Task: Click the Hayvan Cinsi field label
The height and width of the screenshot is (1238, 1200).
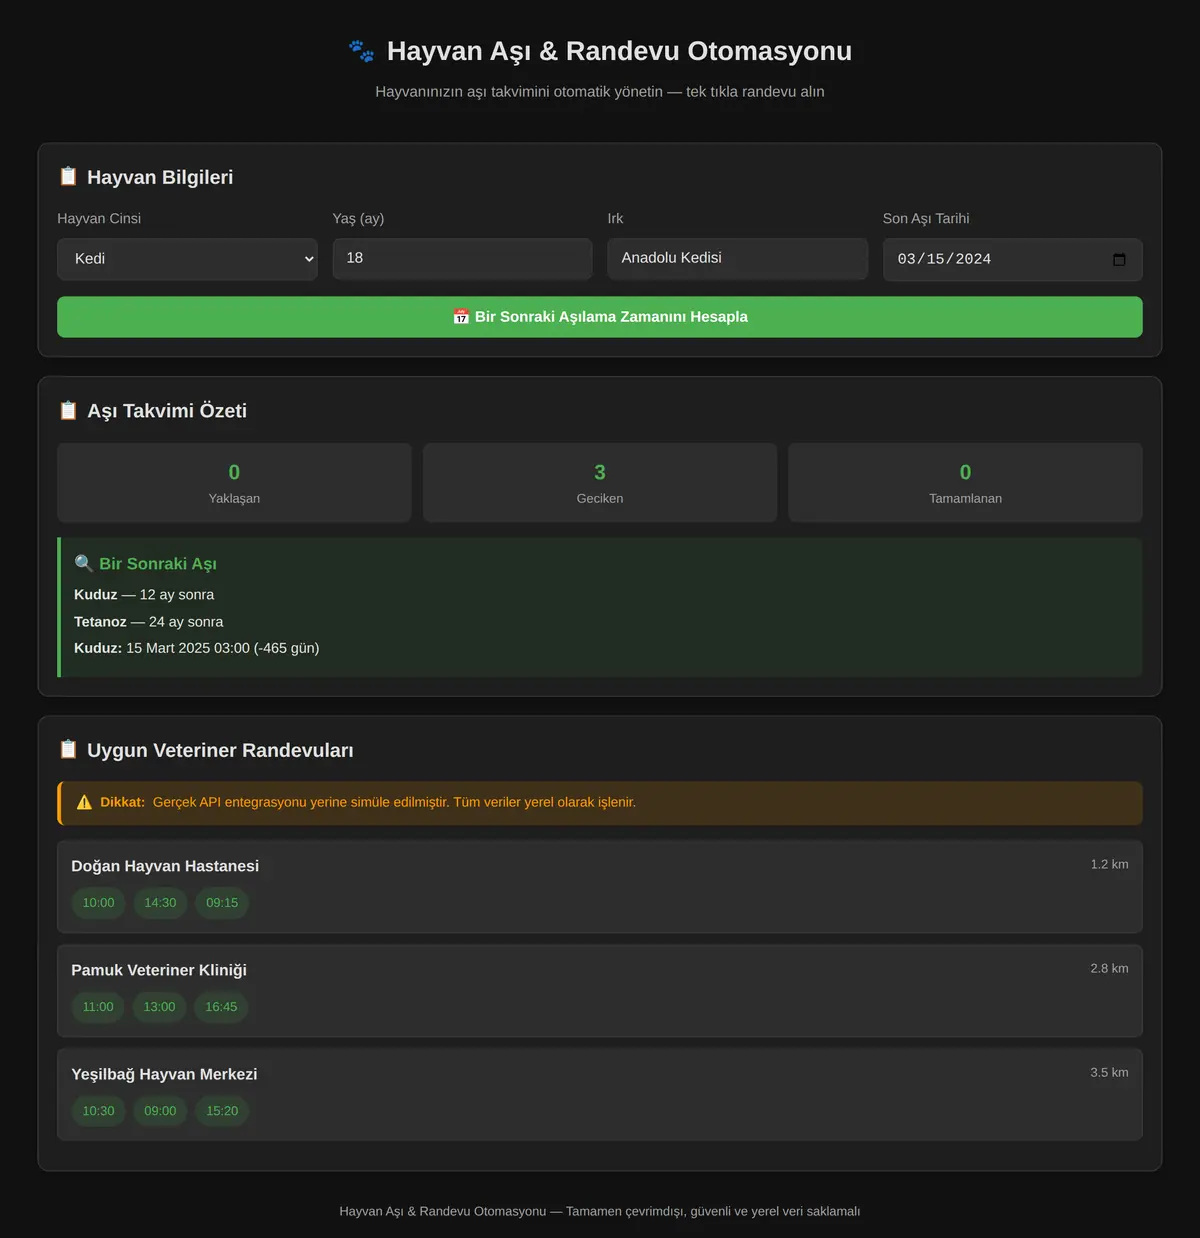Action: pyautogui.click(x=99, y=218)
